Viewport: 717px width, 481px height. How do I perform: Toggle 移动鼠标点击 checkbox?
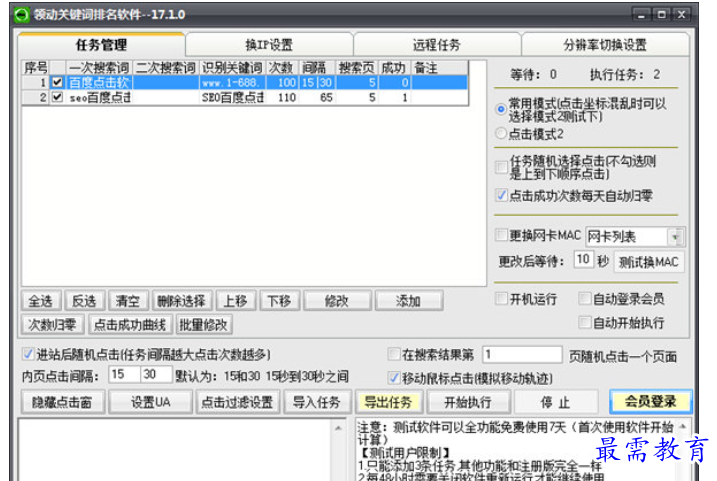tap(394, 378)
